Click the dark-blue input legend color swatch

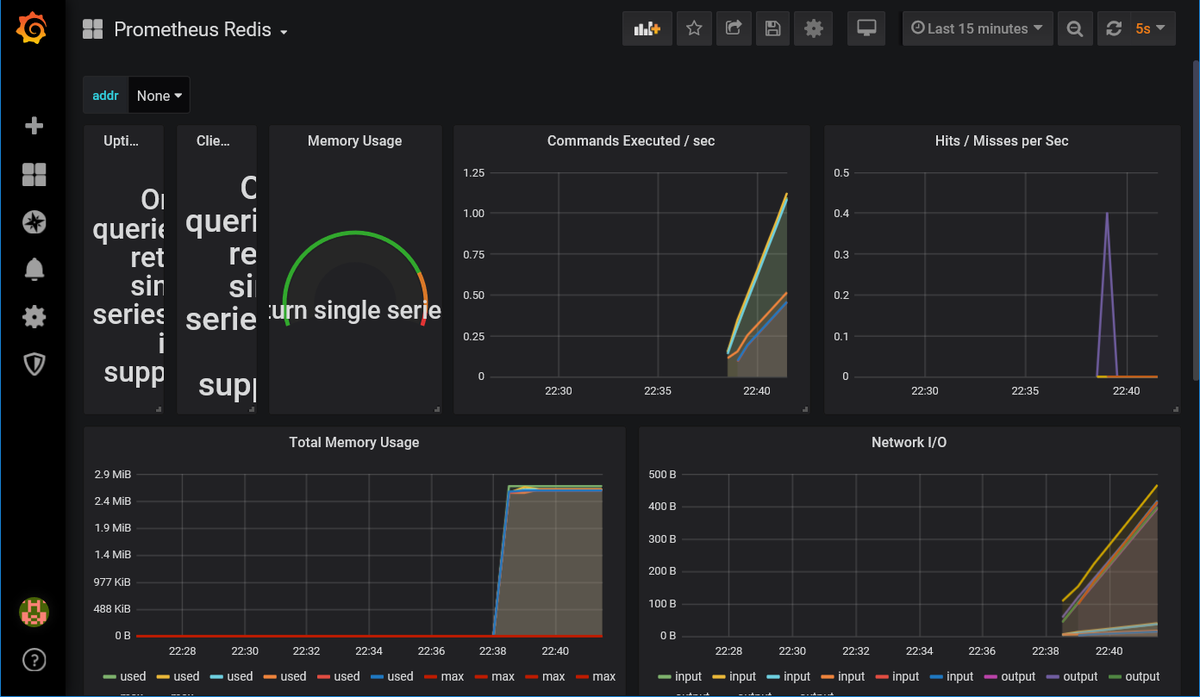pos(936,677)
